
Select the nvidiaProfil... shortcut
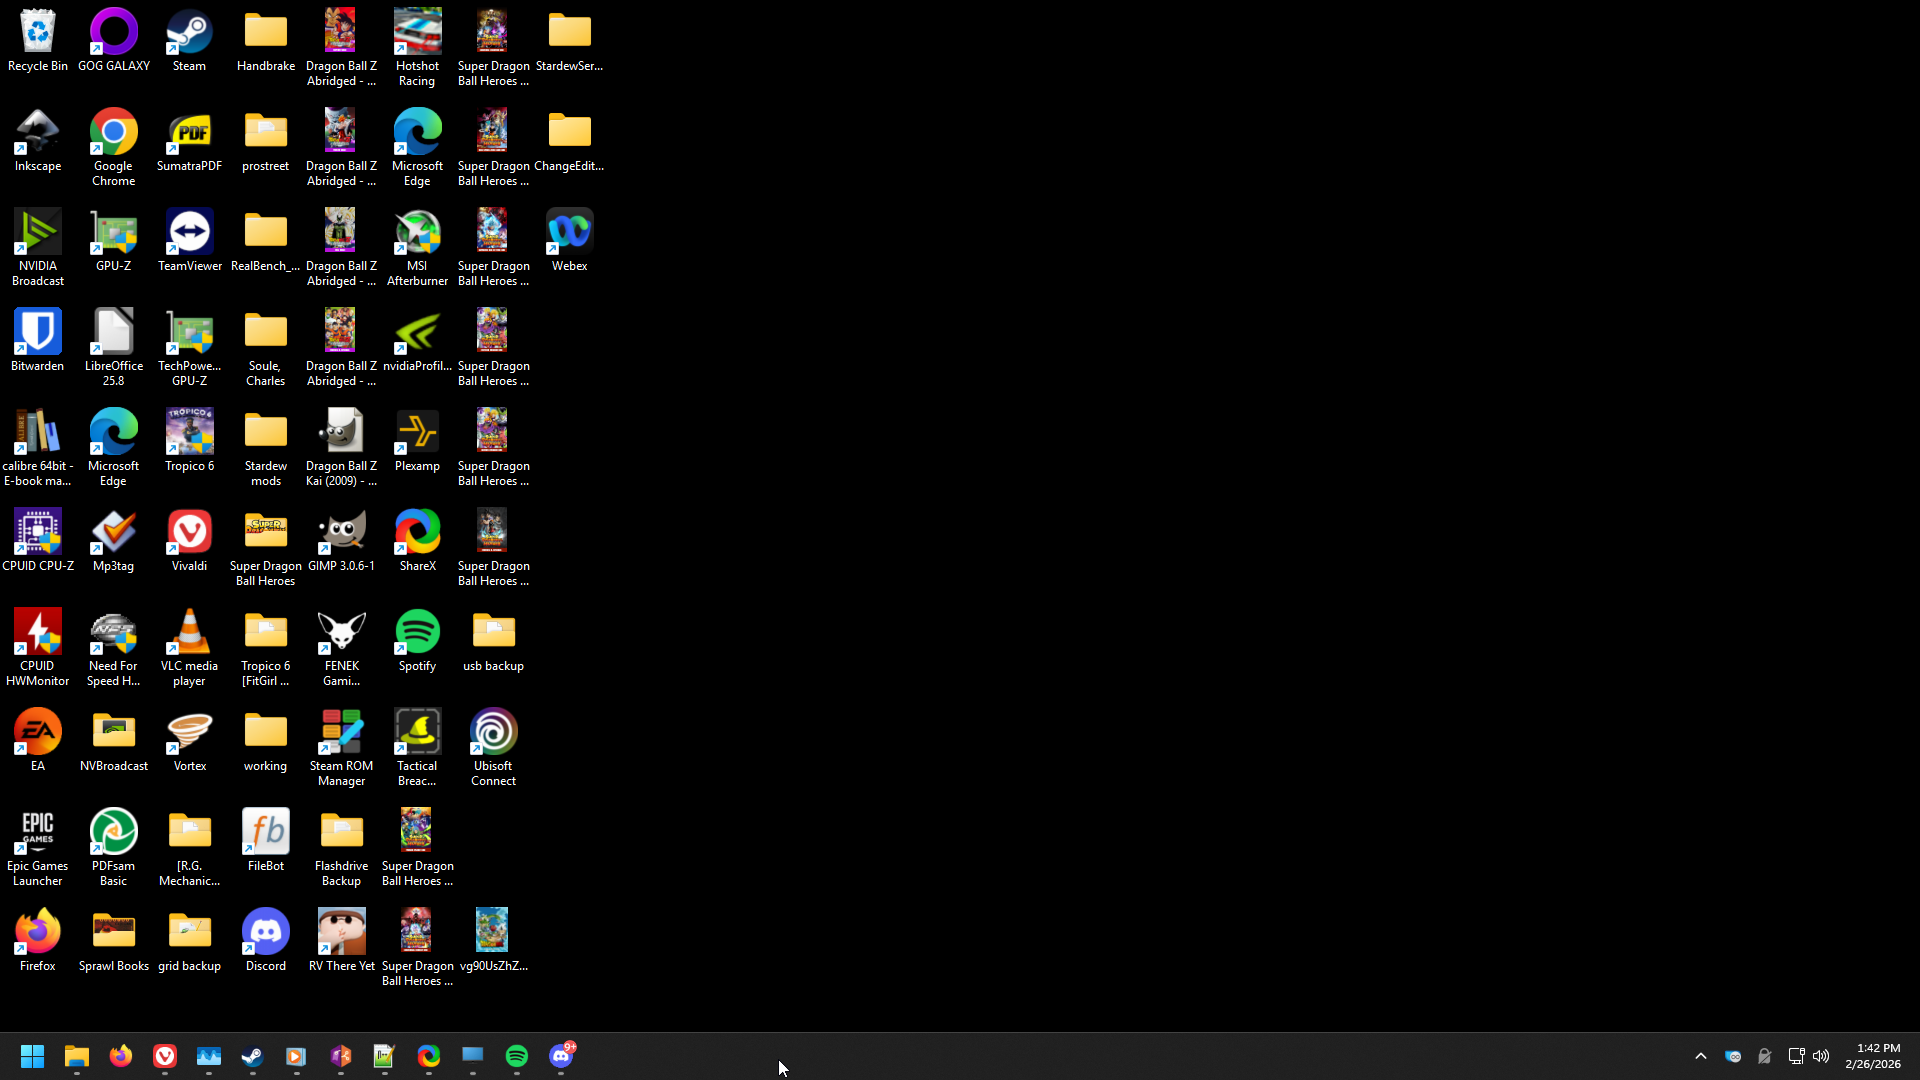(x=417, y=341)
